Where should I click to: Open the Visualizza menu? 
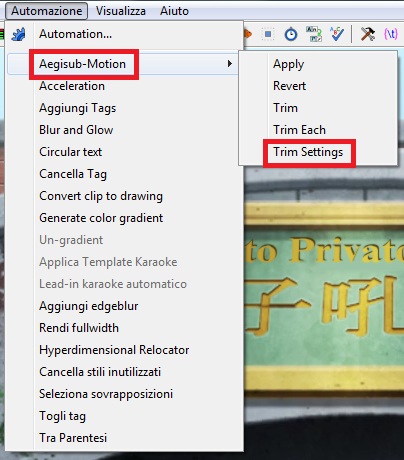121,11
